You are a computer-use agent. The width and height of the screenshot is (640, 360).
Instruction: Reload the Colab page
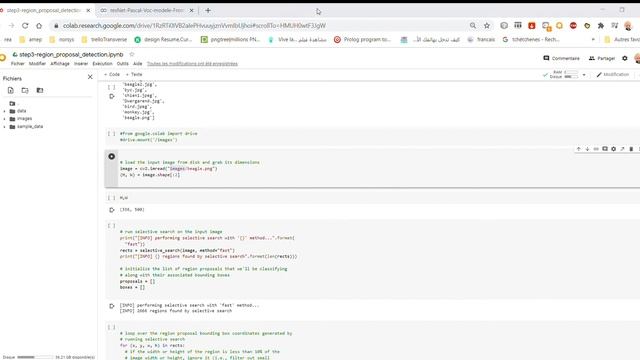pyautogui.click(x=25, y=25)
